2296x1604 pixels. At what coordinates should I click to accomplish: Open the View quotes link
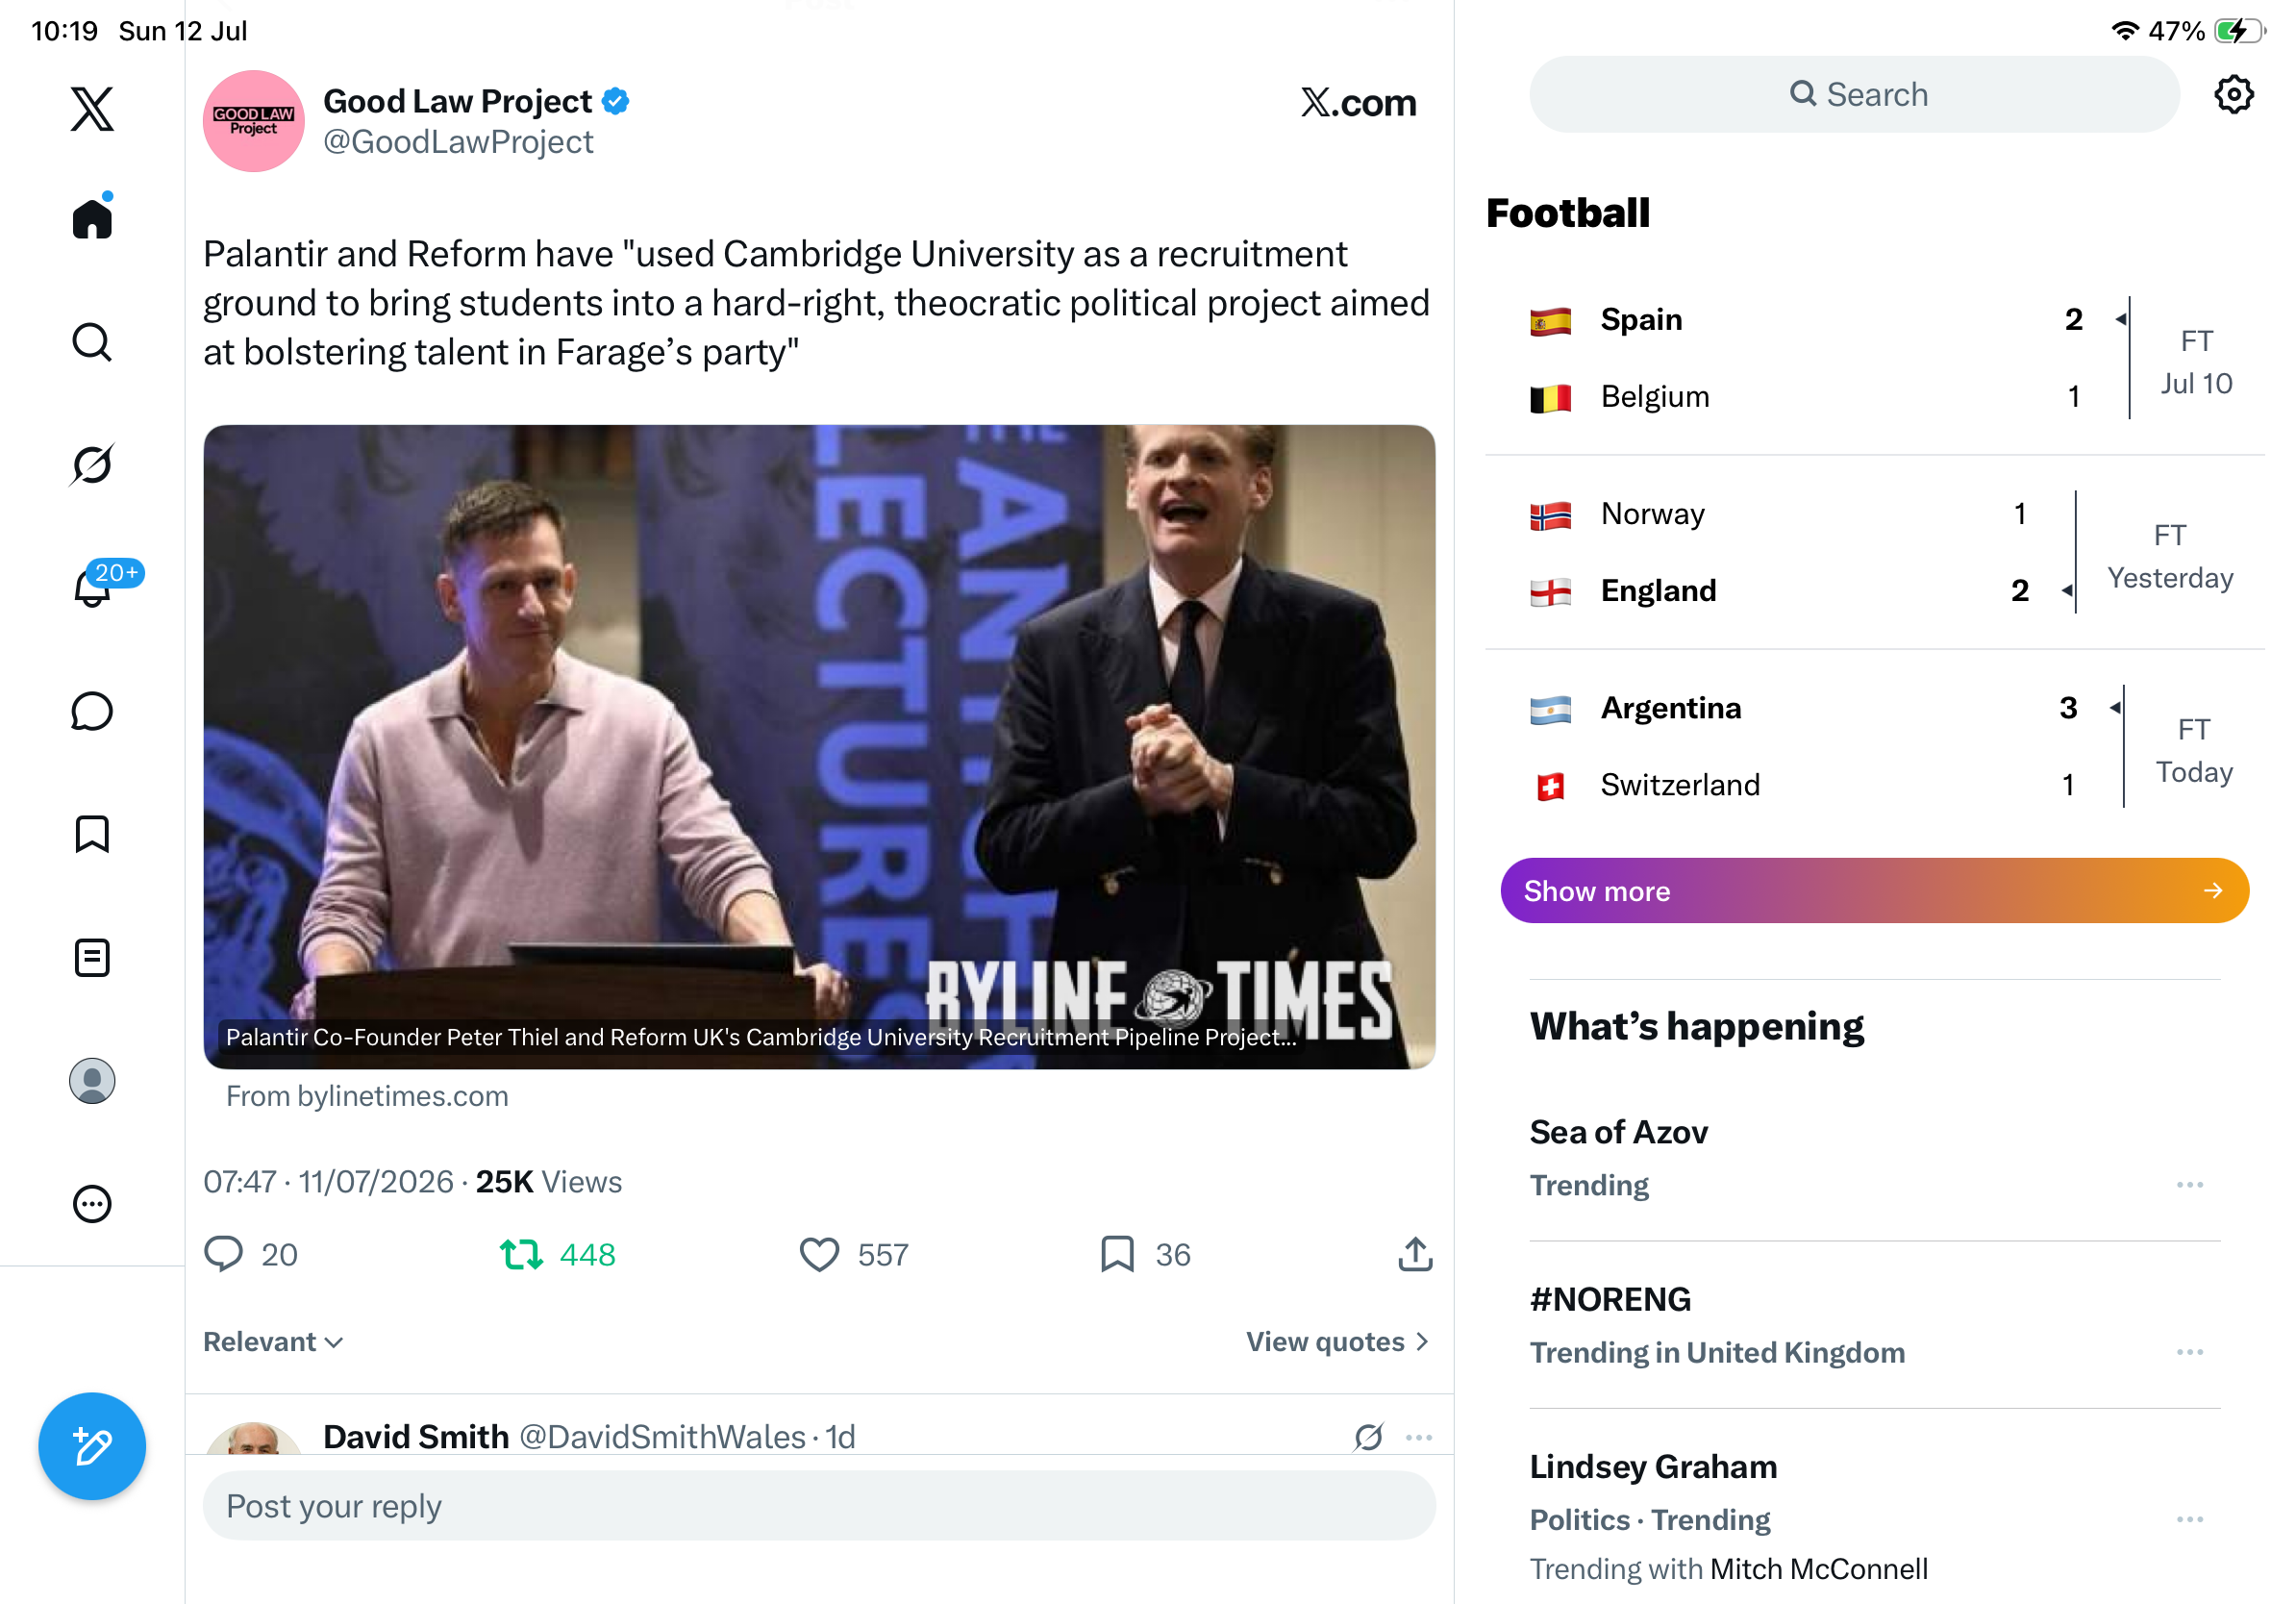coord(1337,1342)
